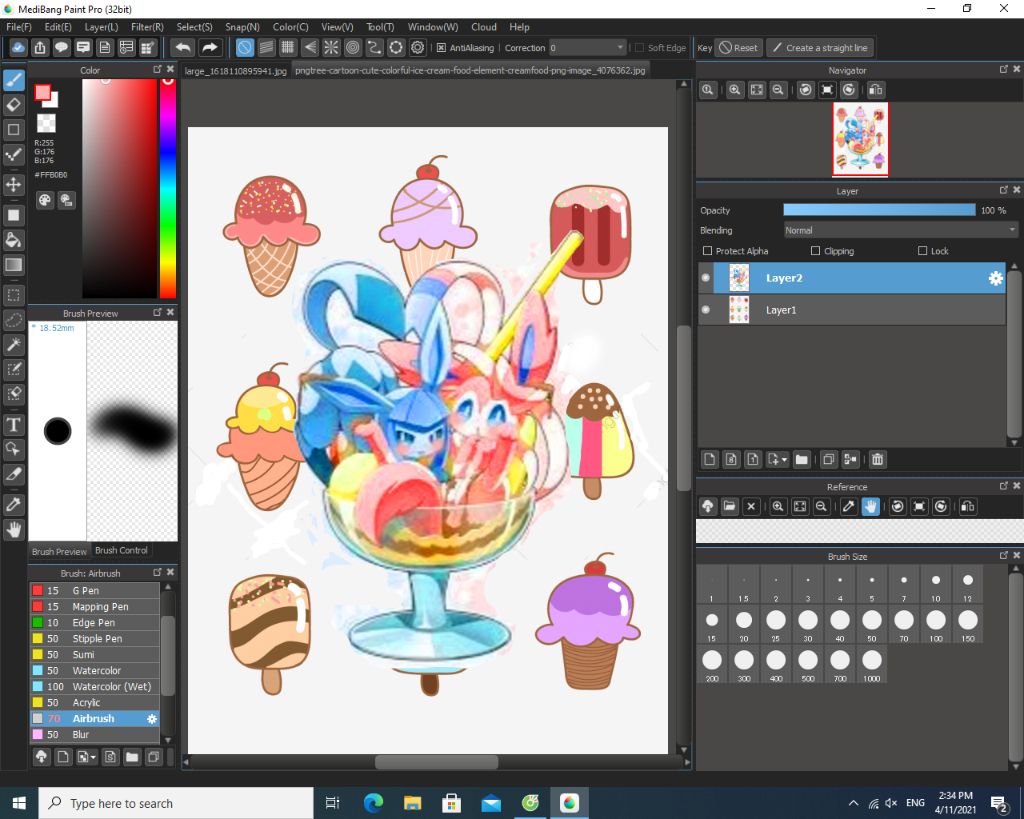This screenshot has width=1024, height=819.
Task: Select the Layer1 thumbnail
Action: point(739,310)
